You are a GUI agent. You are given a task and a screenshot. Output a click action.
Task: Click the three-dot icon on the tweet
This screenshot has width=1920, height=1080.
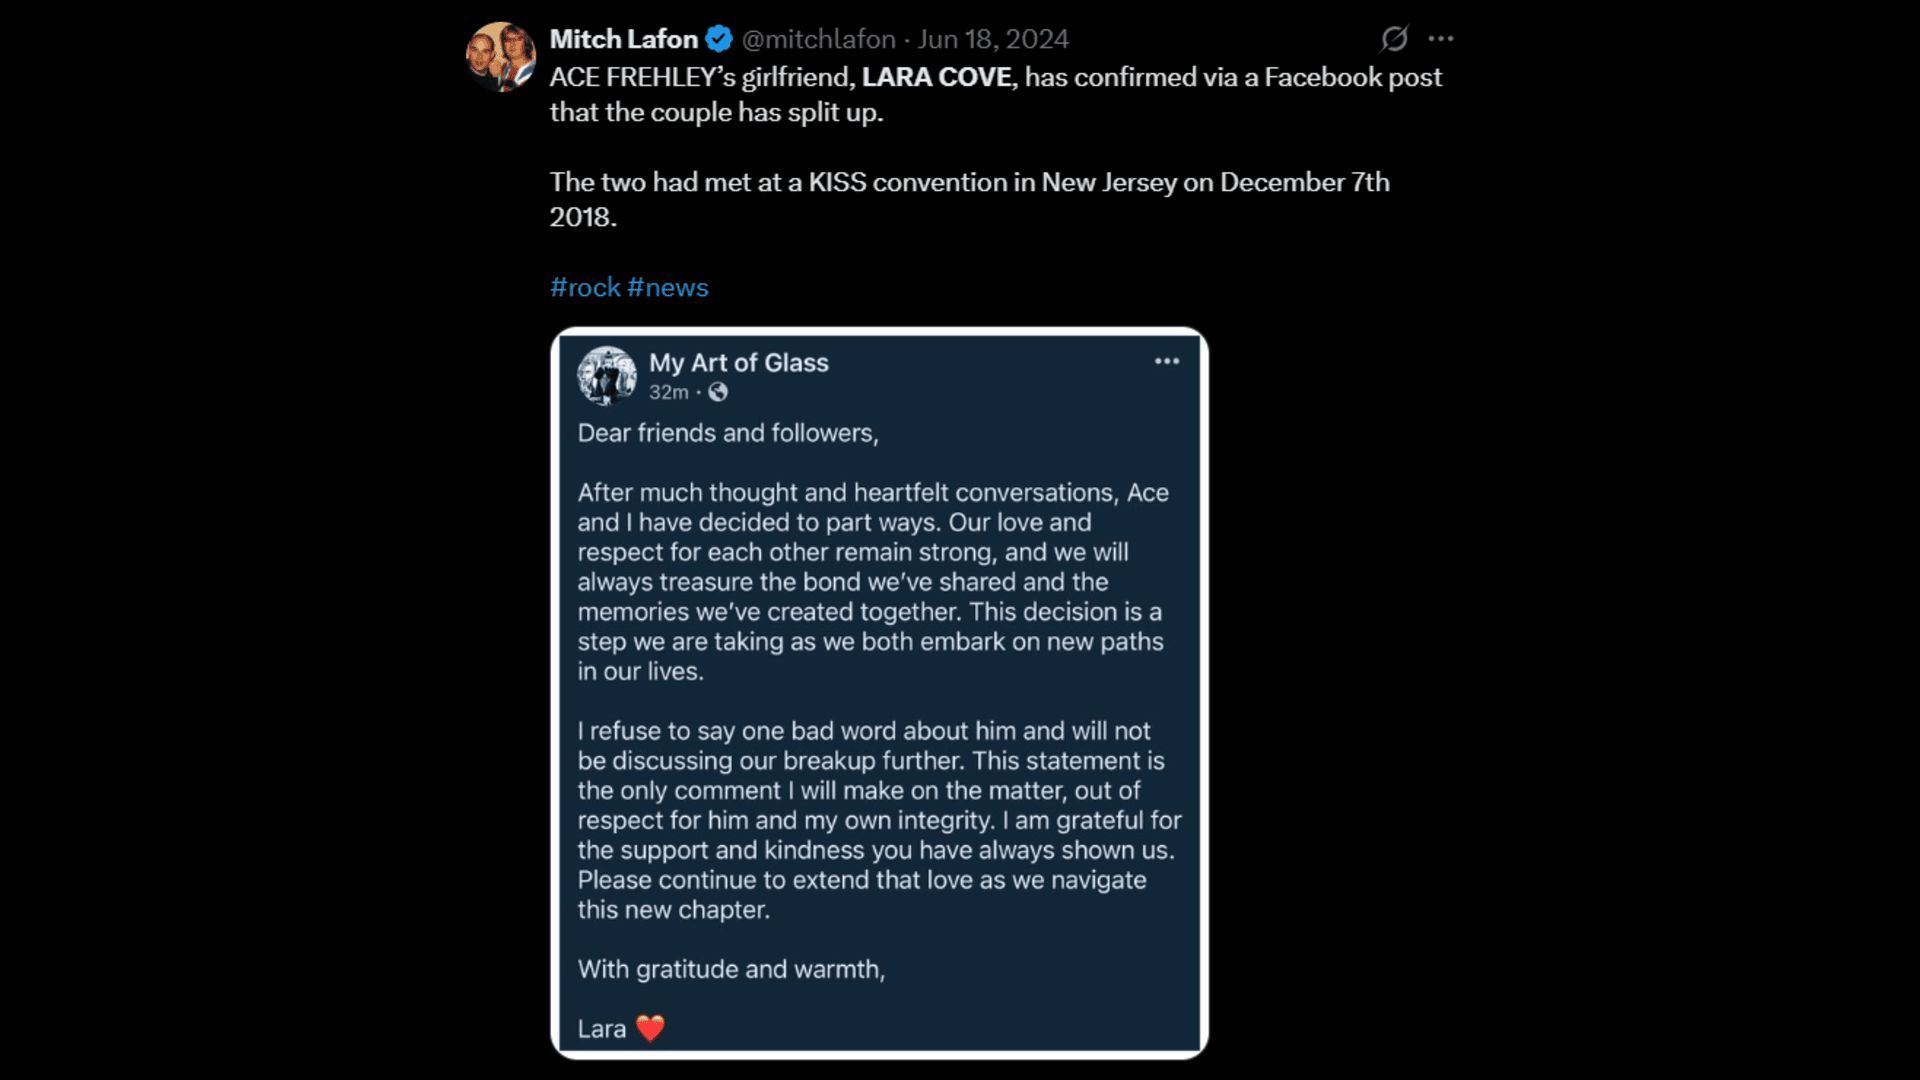tap(1442, 39)
